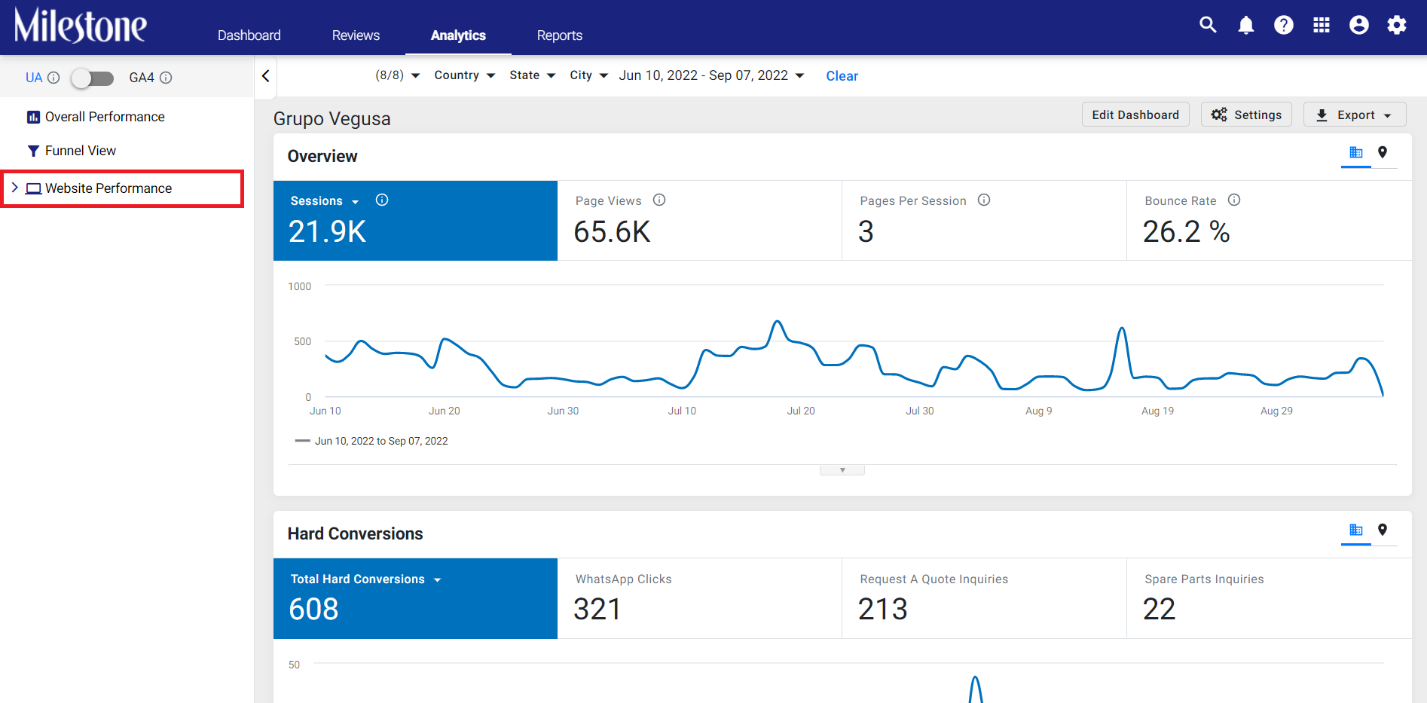This screenshot has width=1427, height=703.
Task: Click the help question mark icon
Action: pyautogui.click(x=1284, y=26)
